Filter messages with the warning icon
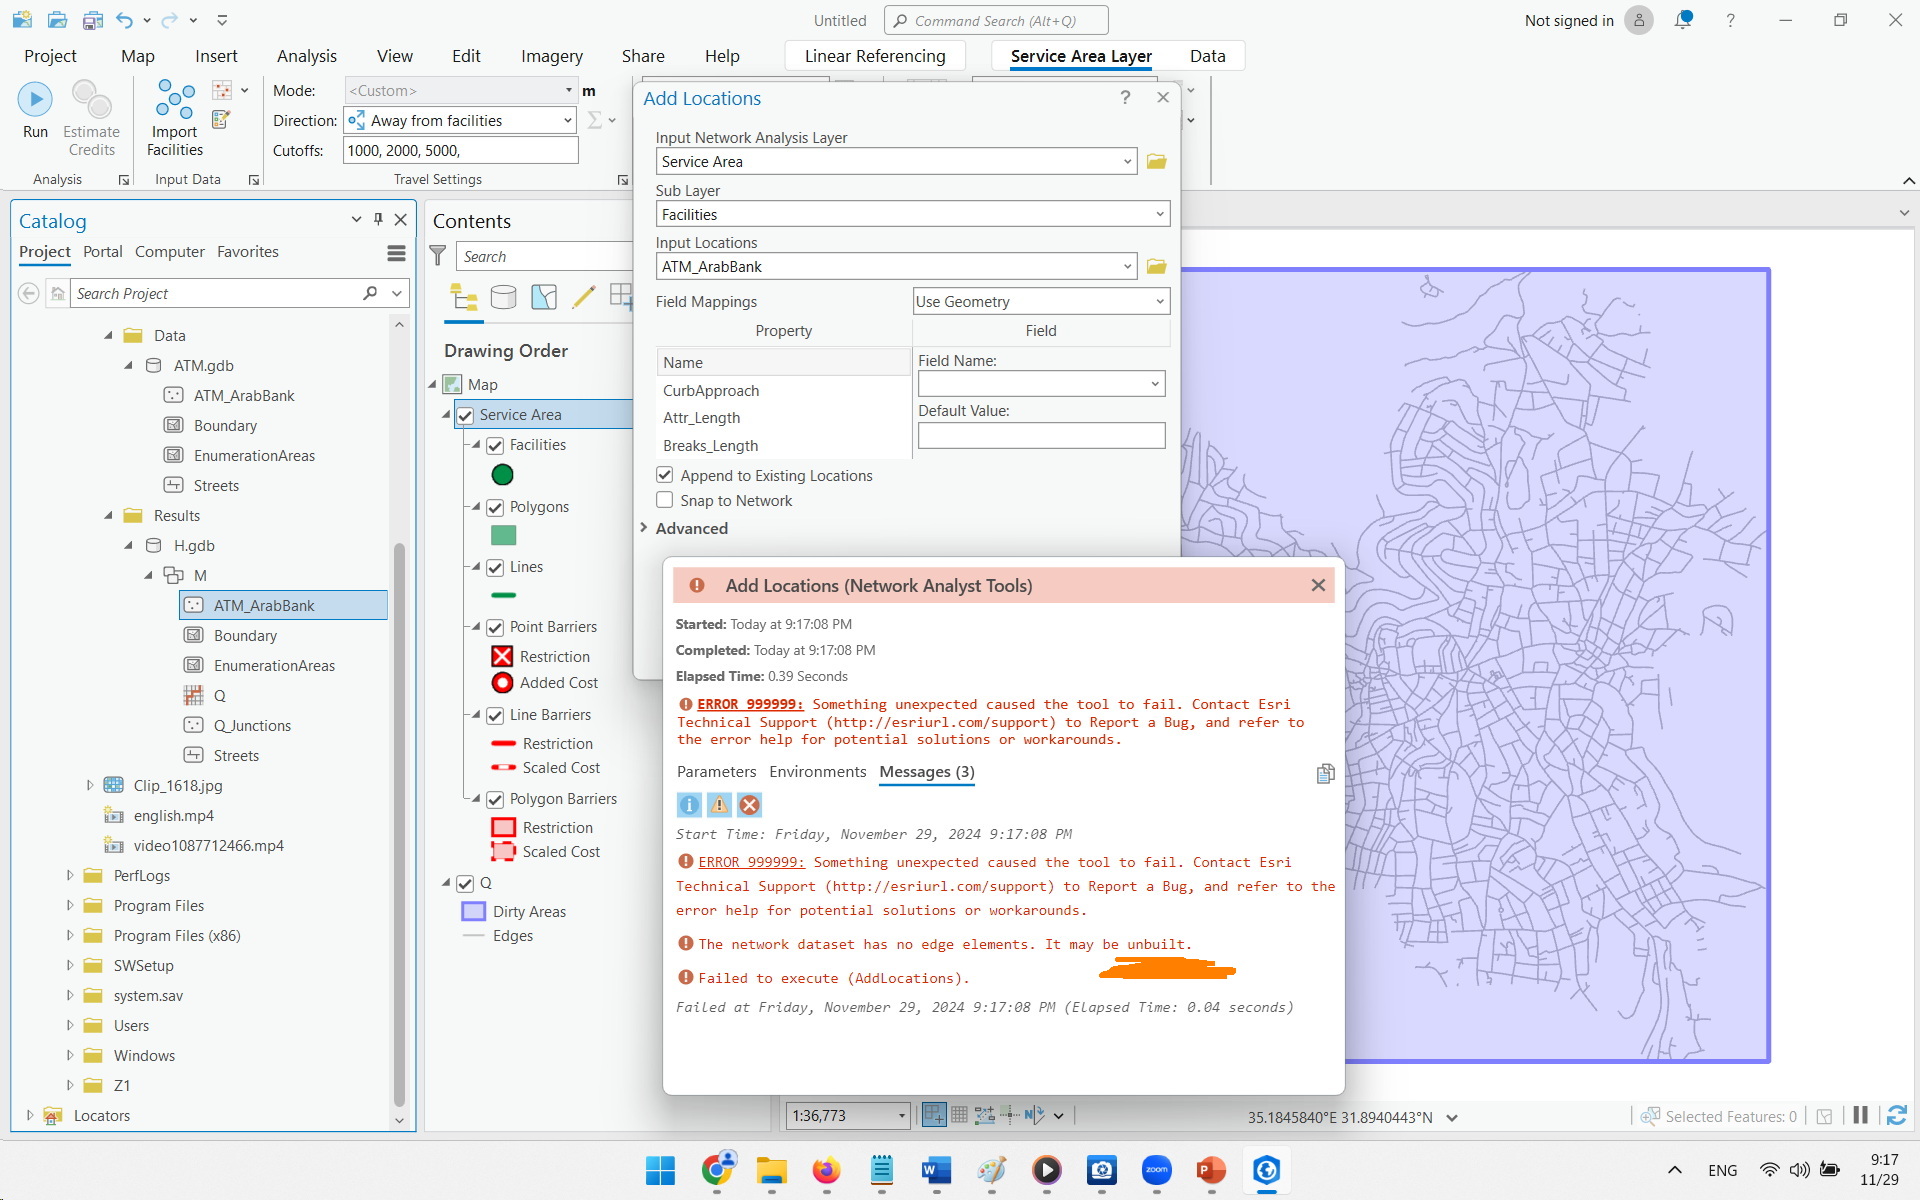 click(x=719, y=804)
